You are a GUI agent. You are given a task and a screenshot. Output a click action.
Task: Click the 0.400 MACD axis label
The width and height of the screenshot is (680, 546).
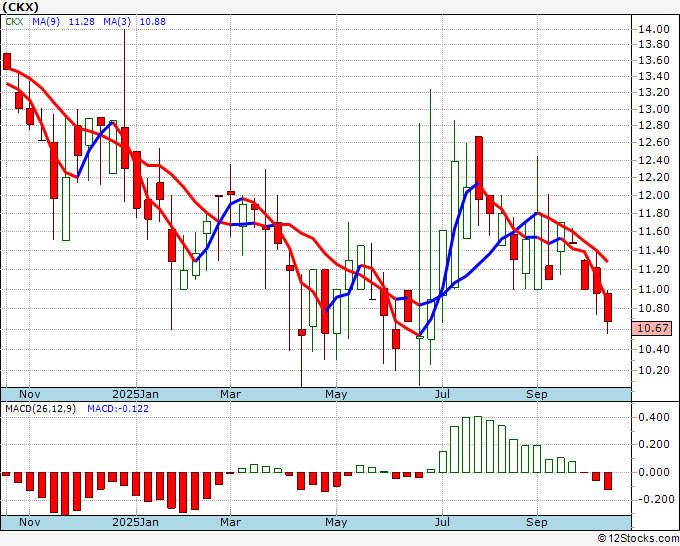pyautogui.click(x=653, y=417)
